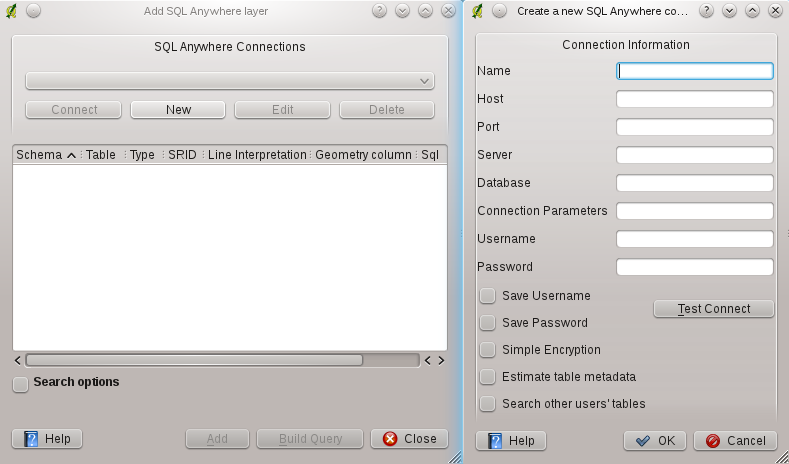Check Search other users' tables
Image resolution: width=789 pixels, height=464 pixels.
[488, 404]
